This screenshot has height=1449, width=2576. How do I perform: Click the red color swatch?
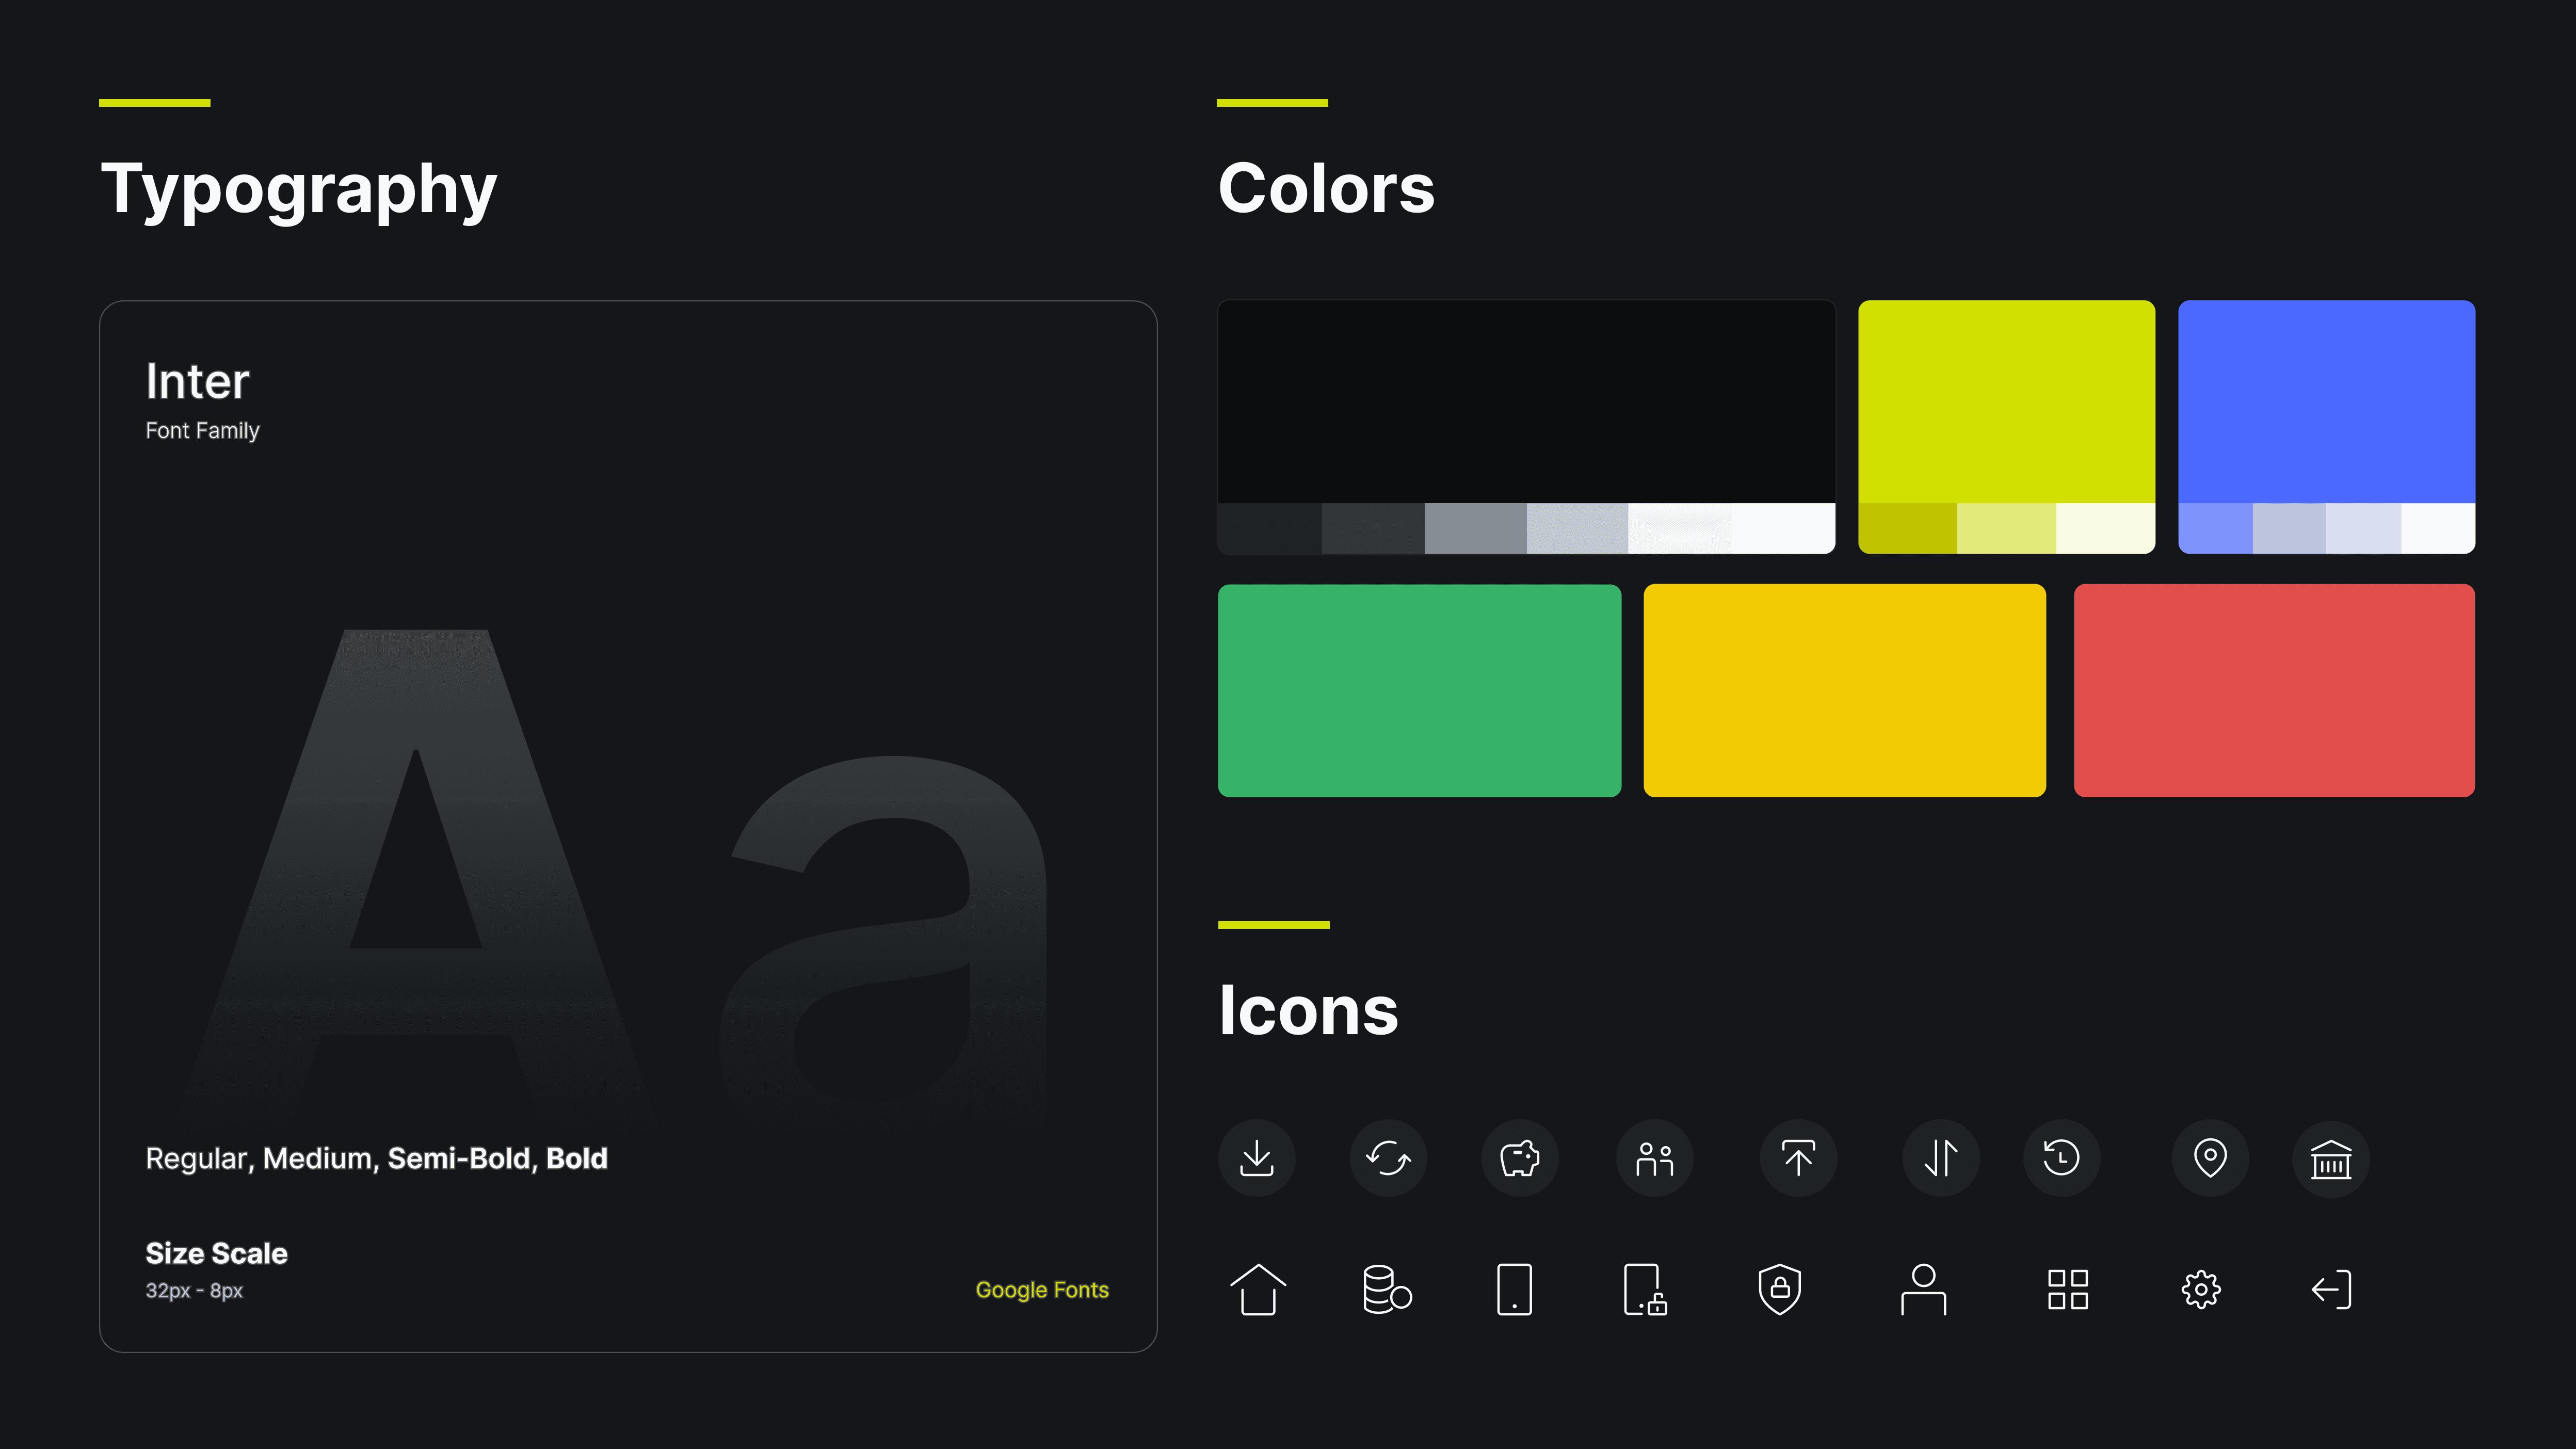pos(2274,690)
